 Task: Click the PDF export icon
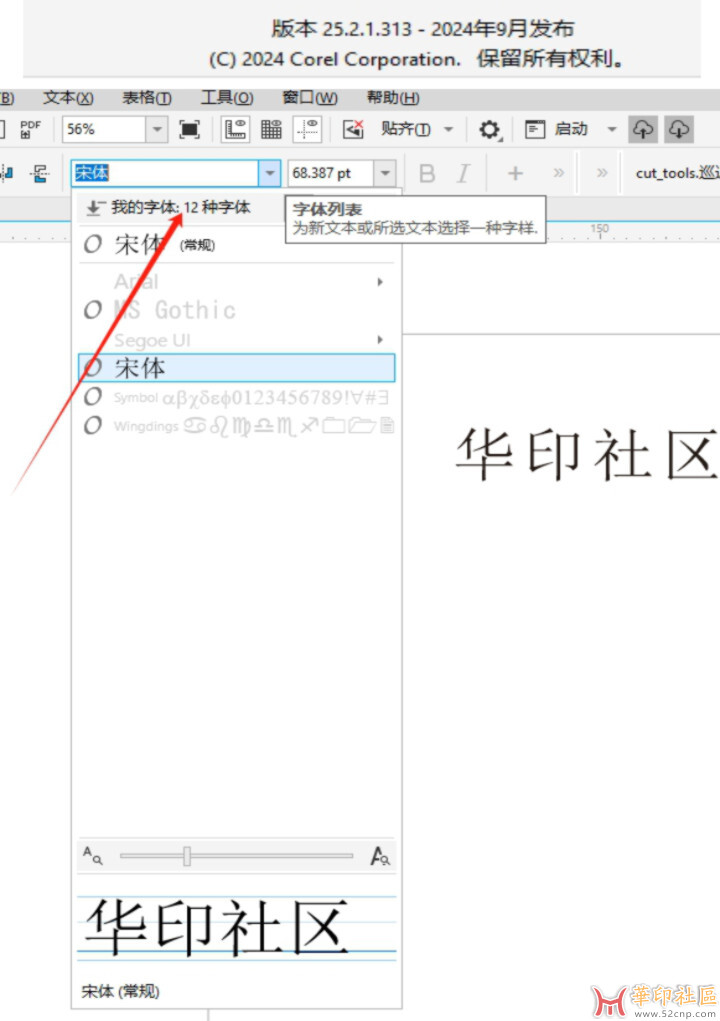(x=30, y=129)
